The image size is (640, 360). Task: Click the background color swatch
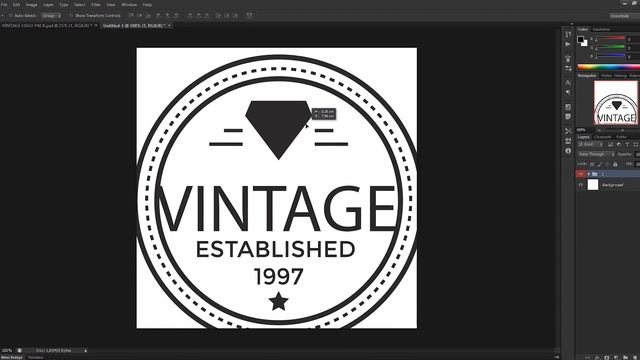click(585, 43)
